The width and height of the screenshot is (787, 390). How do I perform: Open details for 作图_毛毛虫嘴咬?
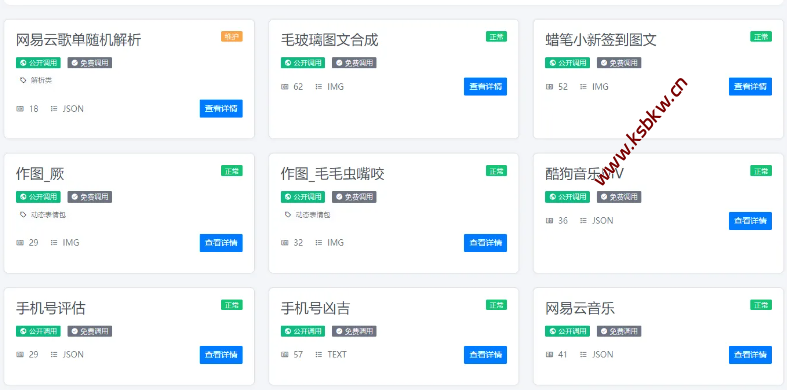click(x=485, y=243)
